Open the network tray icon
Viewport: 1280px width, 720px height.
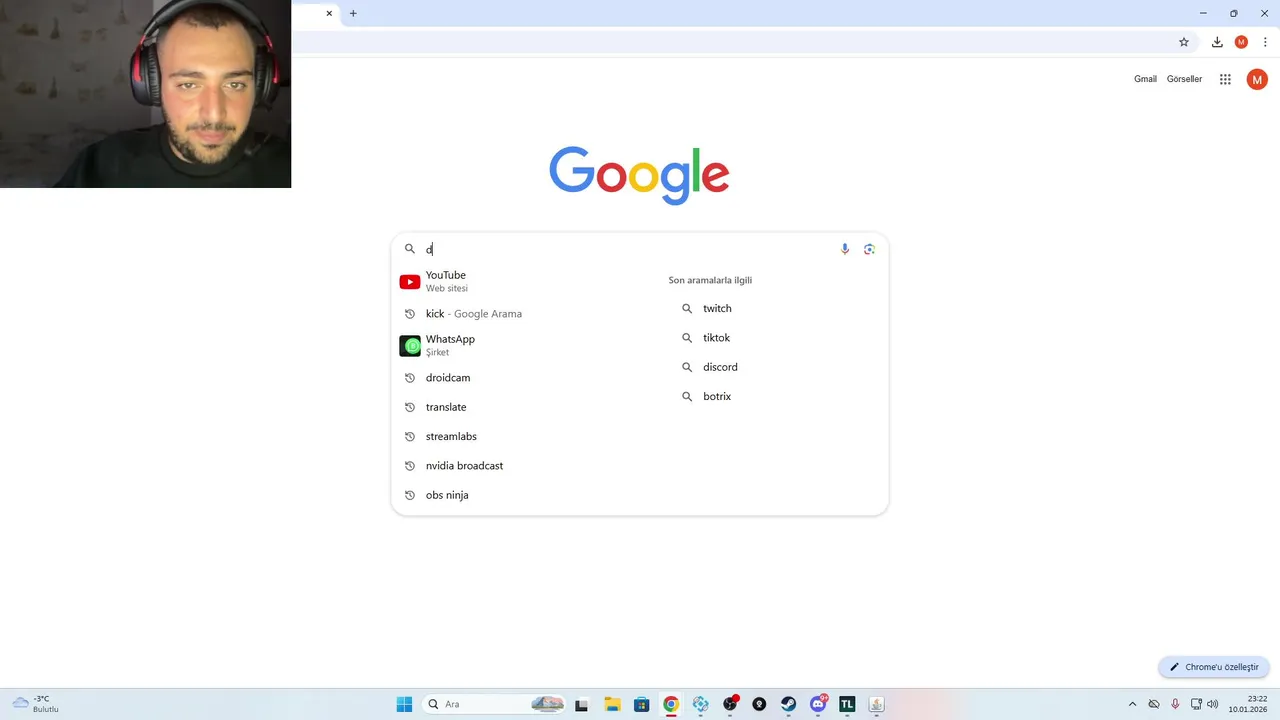coord(1196,704)
